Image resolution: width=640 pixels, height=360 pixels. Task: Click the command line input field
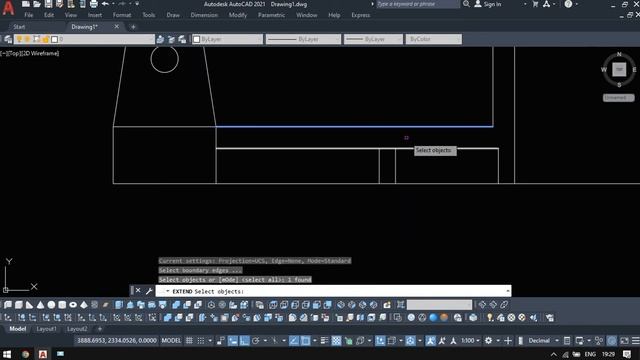click(333, 291)
